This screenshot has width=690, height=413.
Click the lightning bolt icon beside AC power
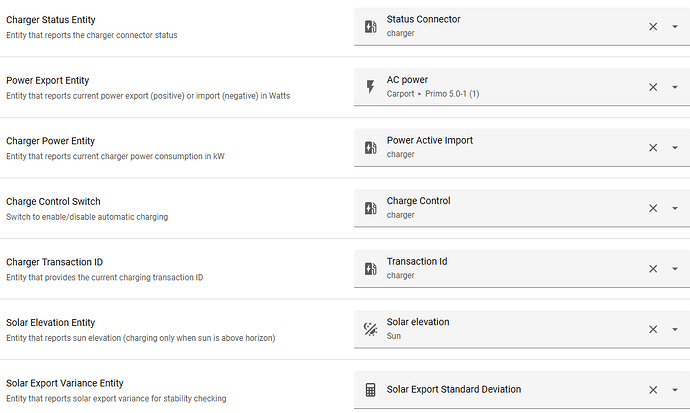tap(371, 87)
